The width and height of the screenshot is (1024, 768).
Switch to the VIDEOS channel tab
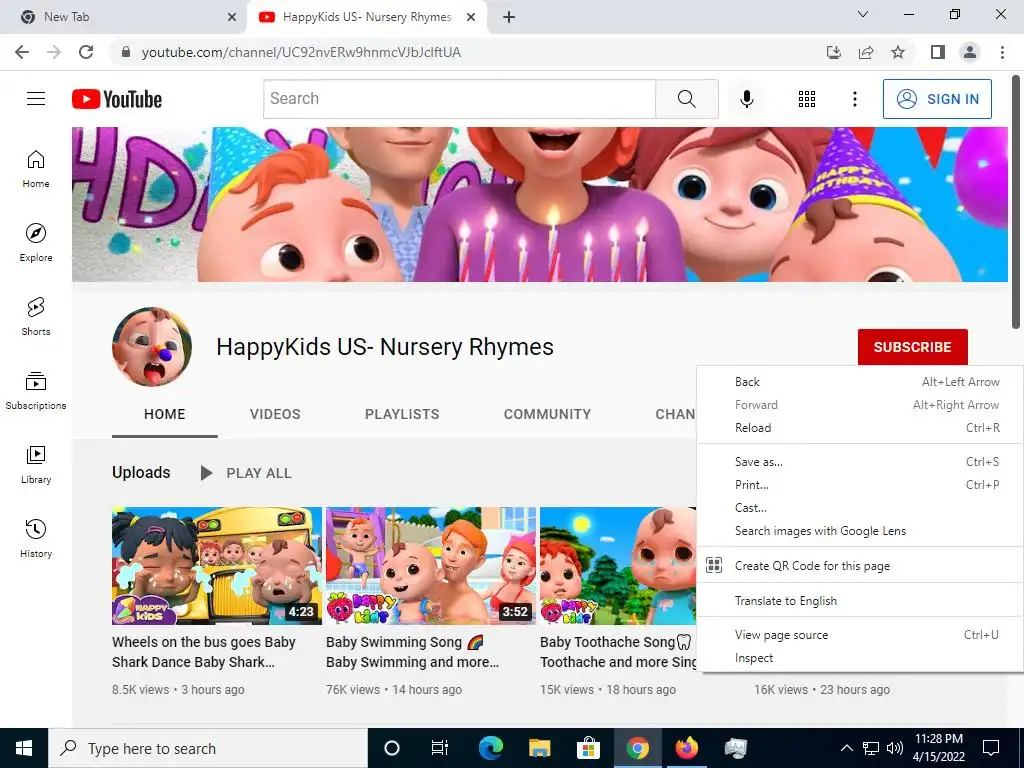275,414
